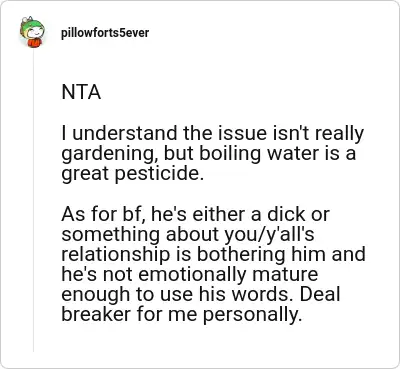Click the paragraph starting with As for bf

click(213, 264)
